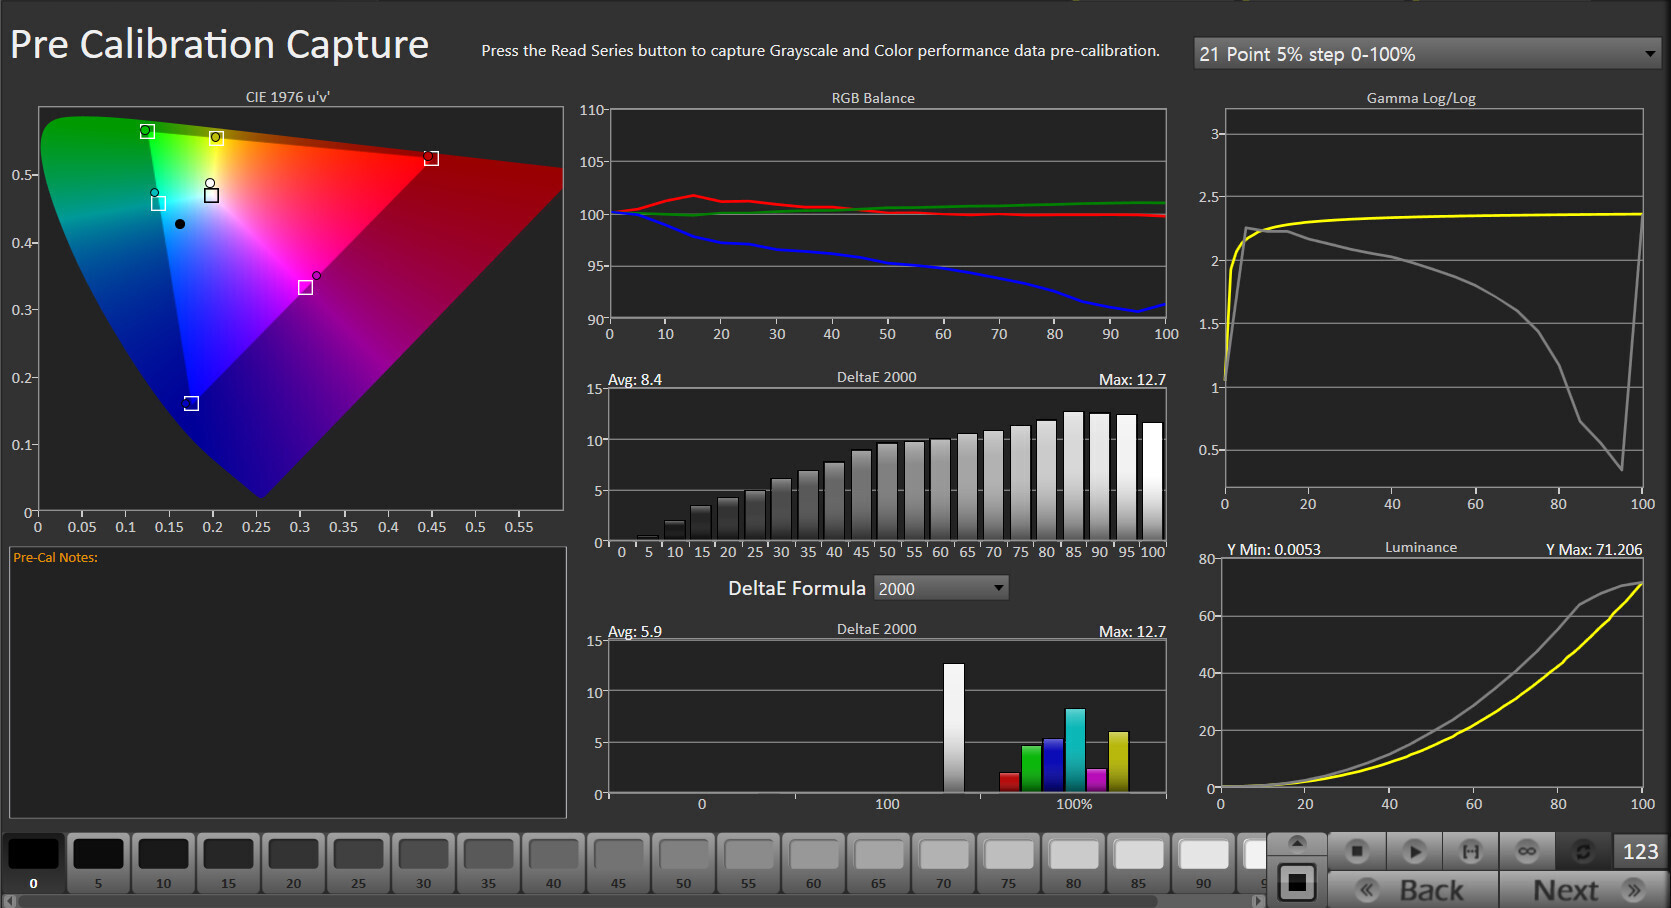Expand the pattern panel with up arrow

pos(1297,842)
